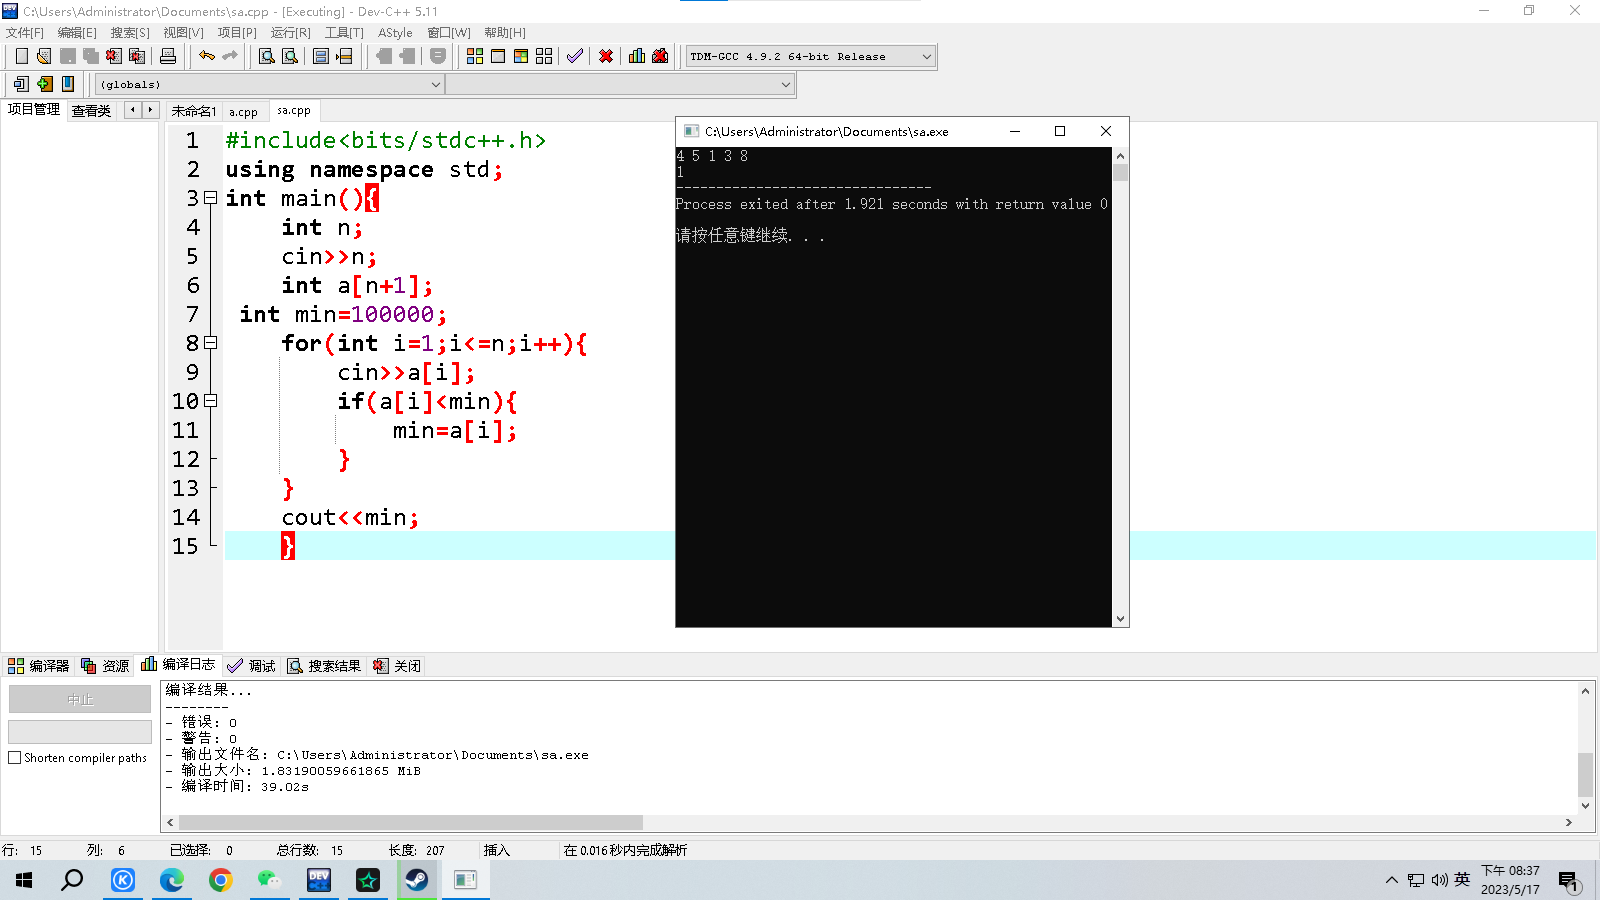Click the Goto bookmark icon
The height and width of the screenshot is (900, 1600).
pos(68,84)
